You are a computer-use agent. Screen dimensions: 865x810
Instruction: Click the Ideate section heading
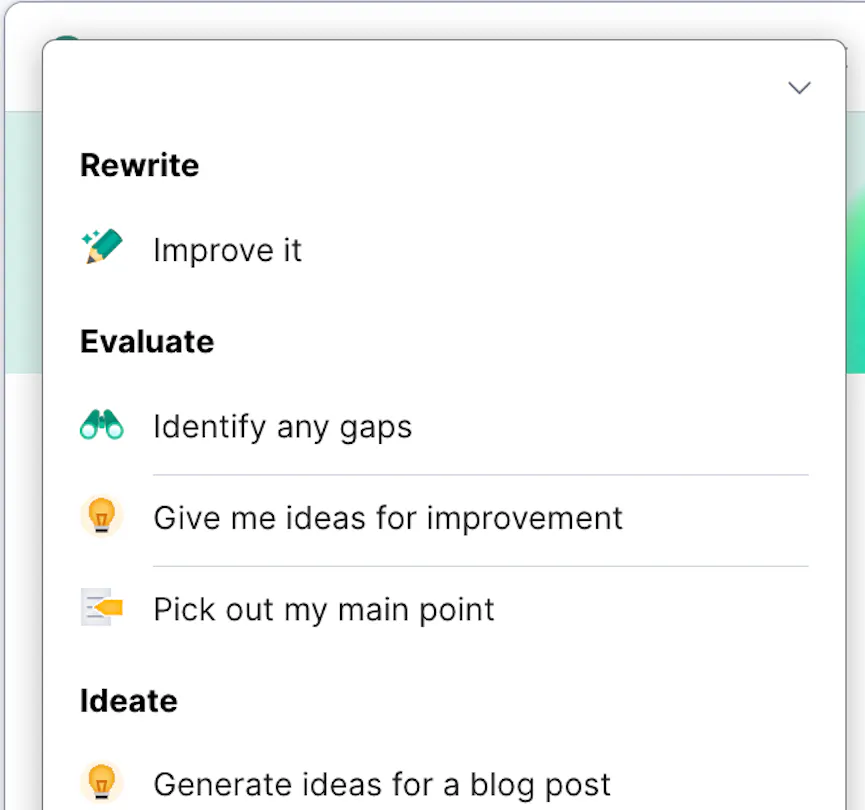(x=129, y=701)
